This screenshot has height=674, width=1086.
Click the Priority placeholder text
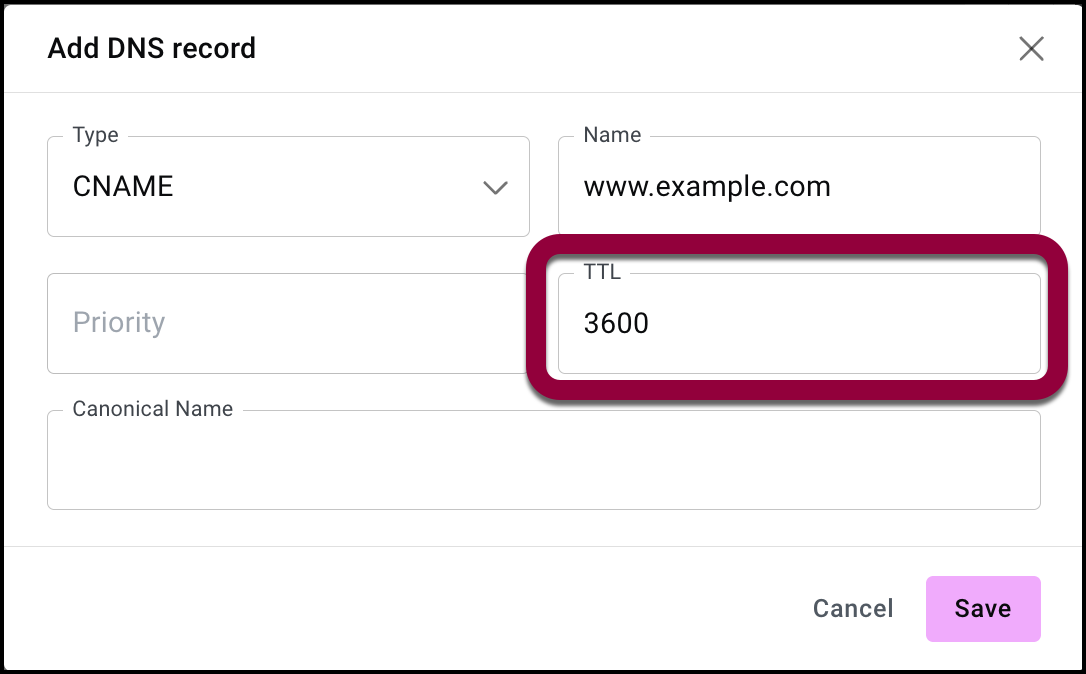pyautogui.click(x=119, y=323)
